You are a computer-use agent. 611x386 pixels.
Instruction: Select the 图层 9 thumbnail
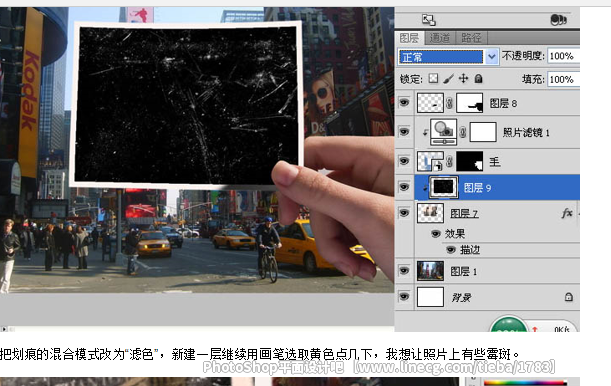click(x=443, y=187)
